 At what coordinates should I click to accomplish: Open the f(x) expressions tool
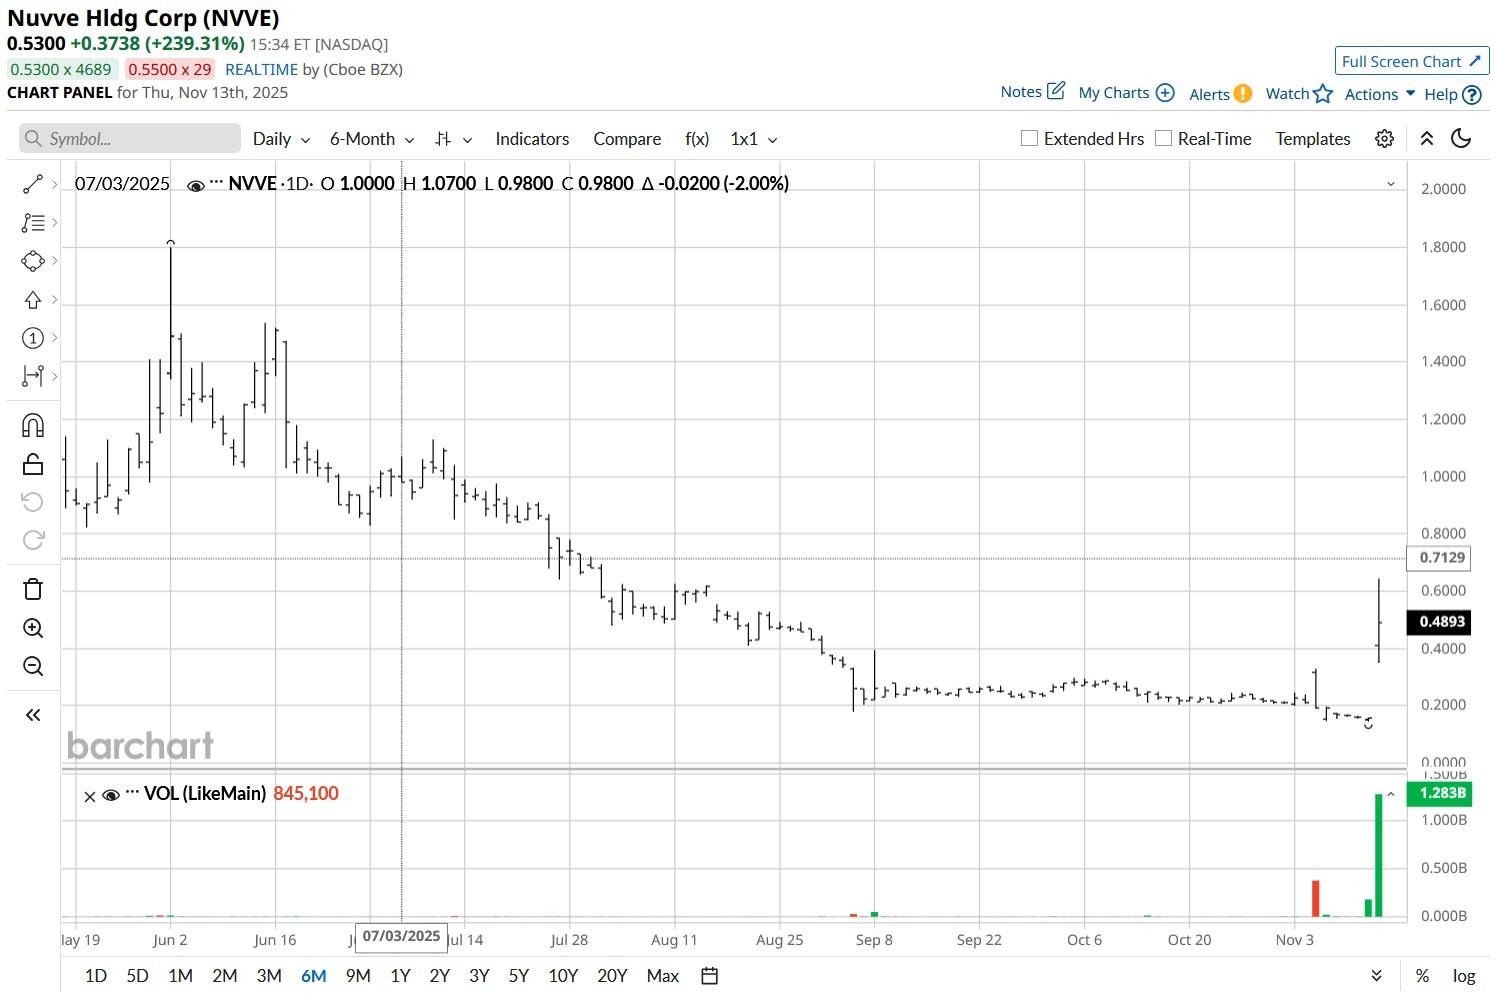(697, 139)
